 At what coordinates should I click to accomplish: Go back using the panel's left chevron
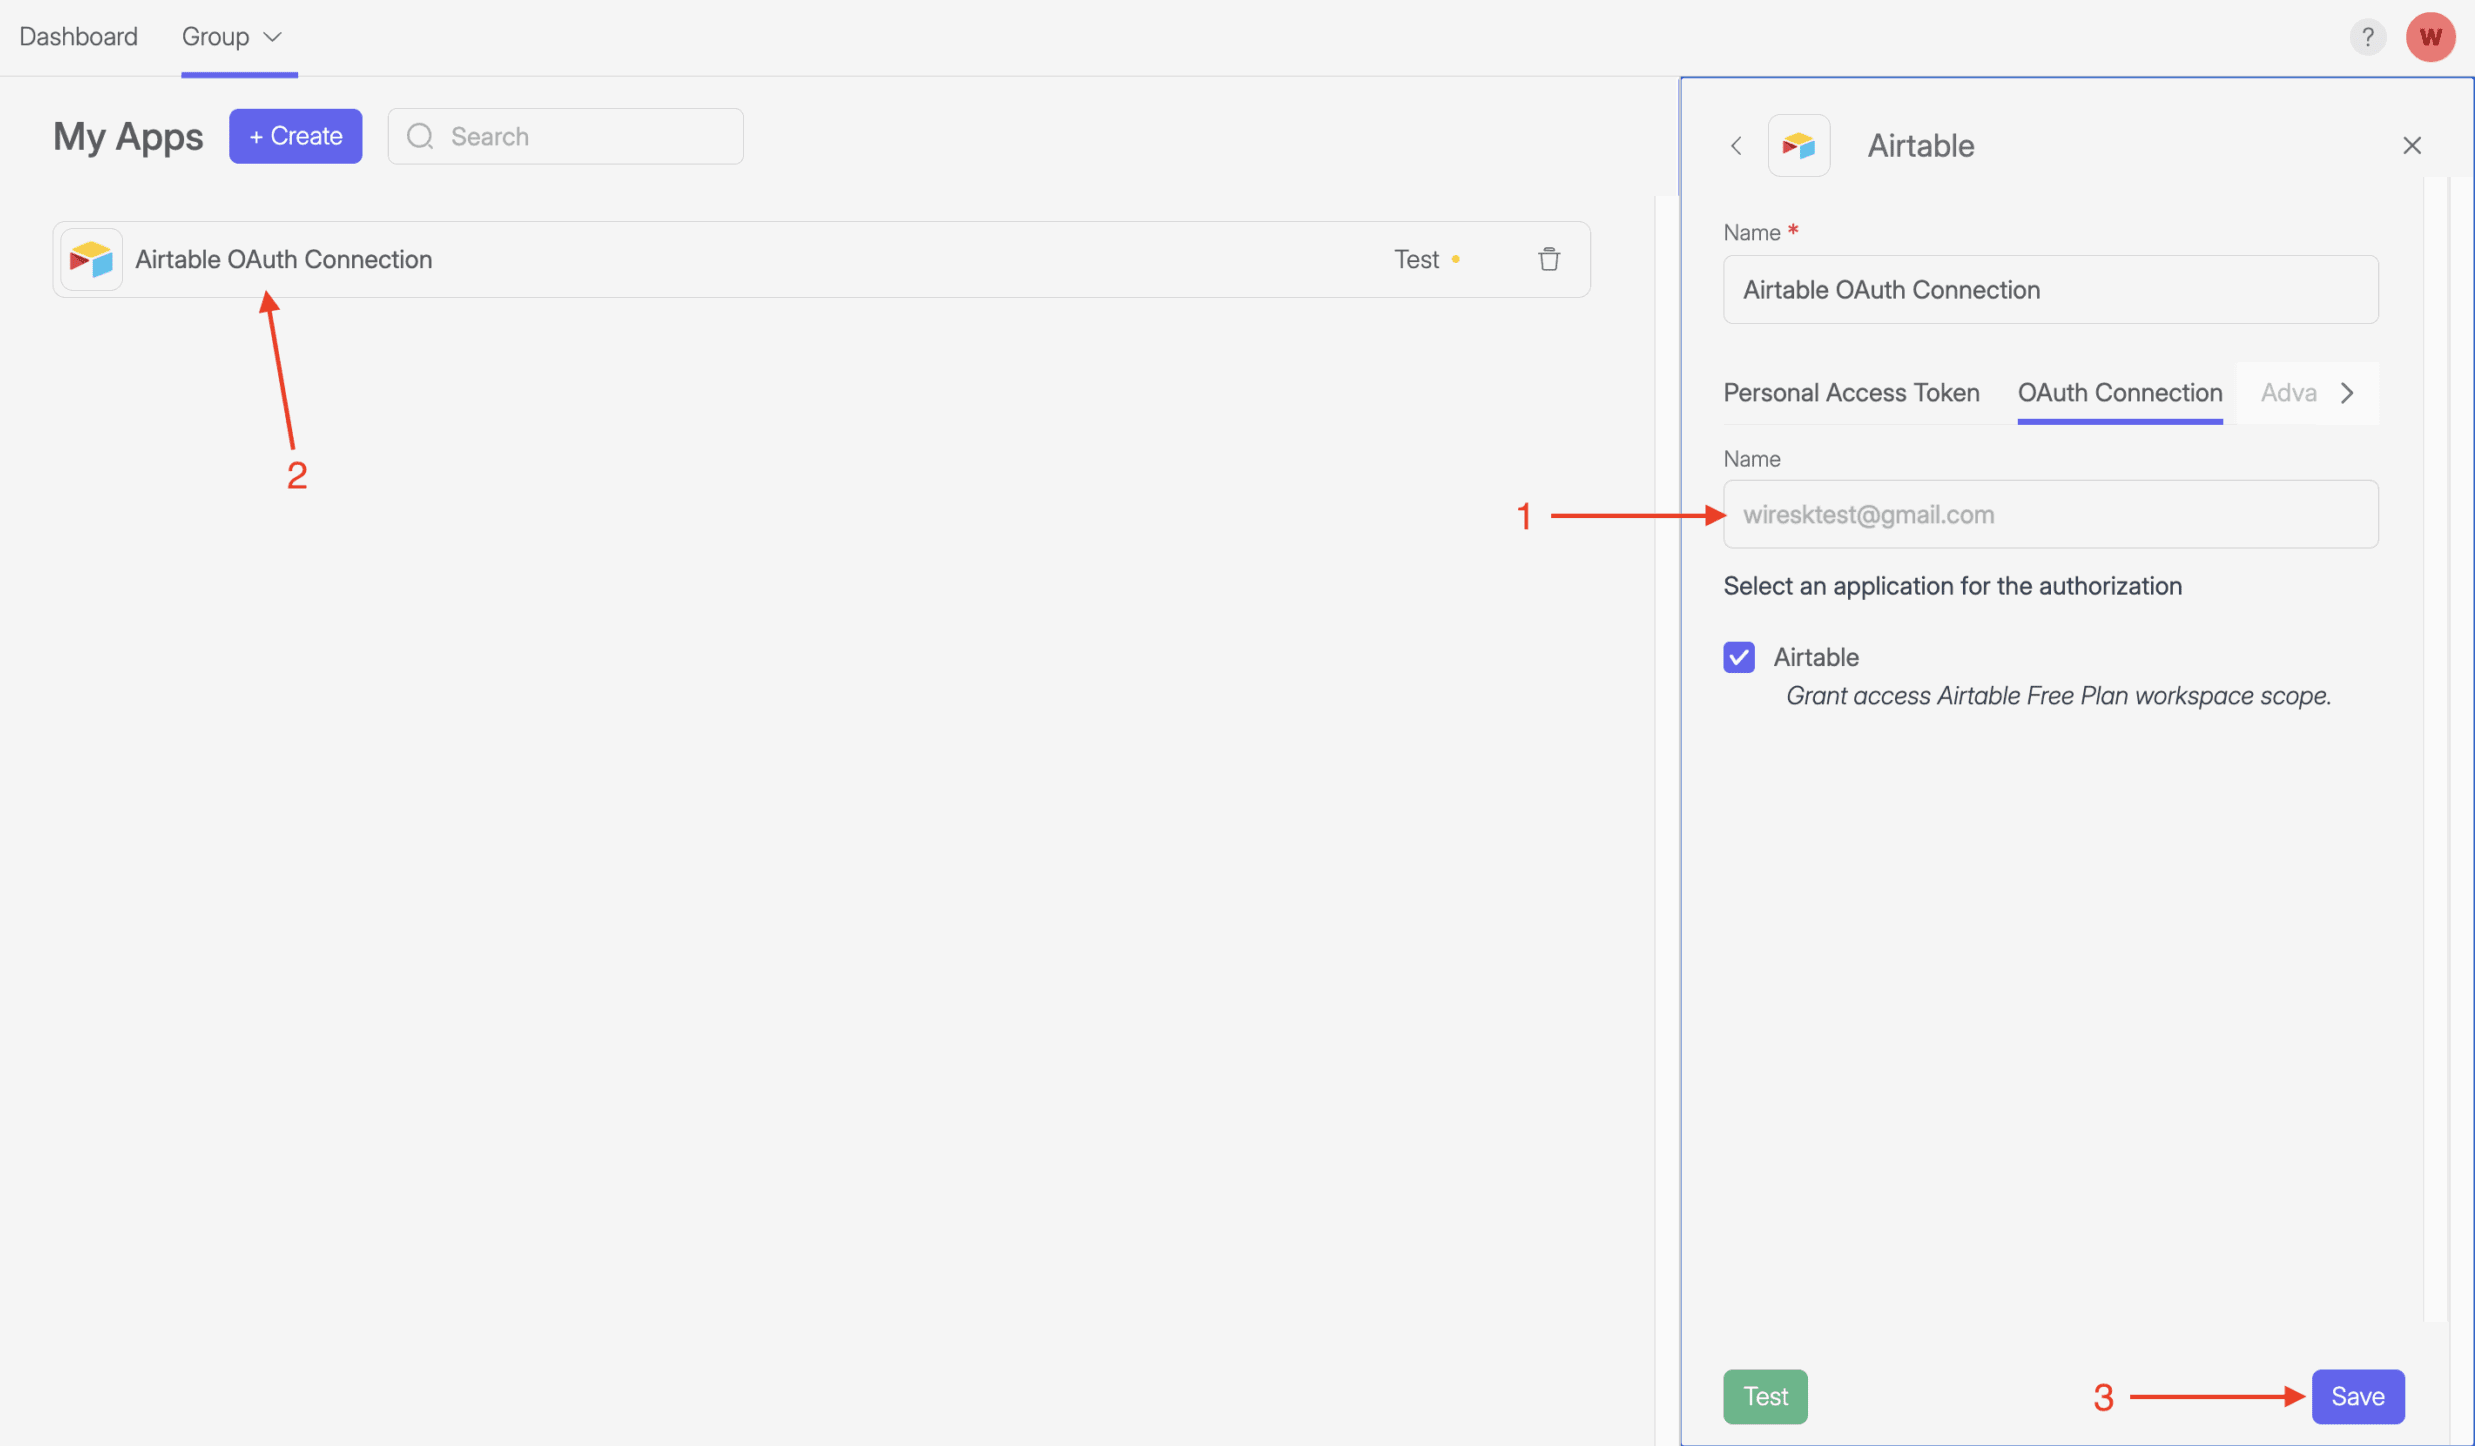tap(1736, 146)
